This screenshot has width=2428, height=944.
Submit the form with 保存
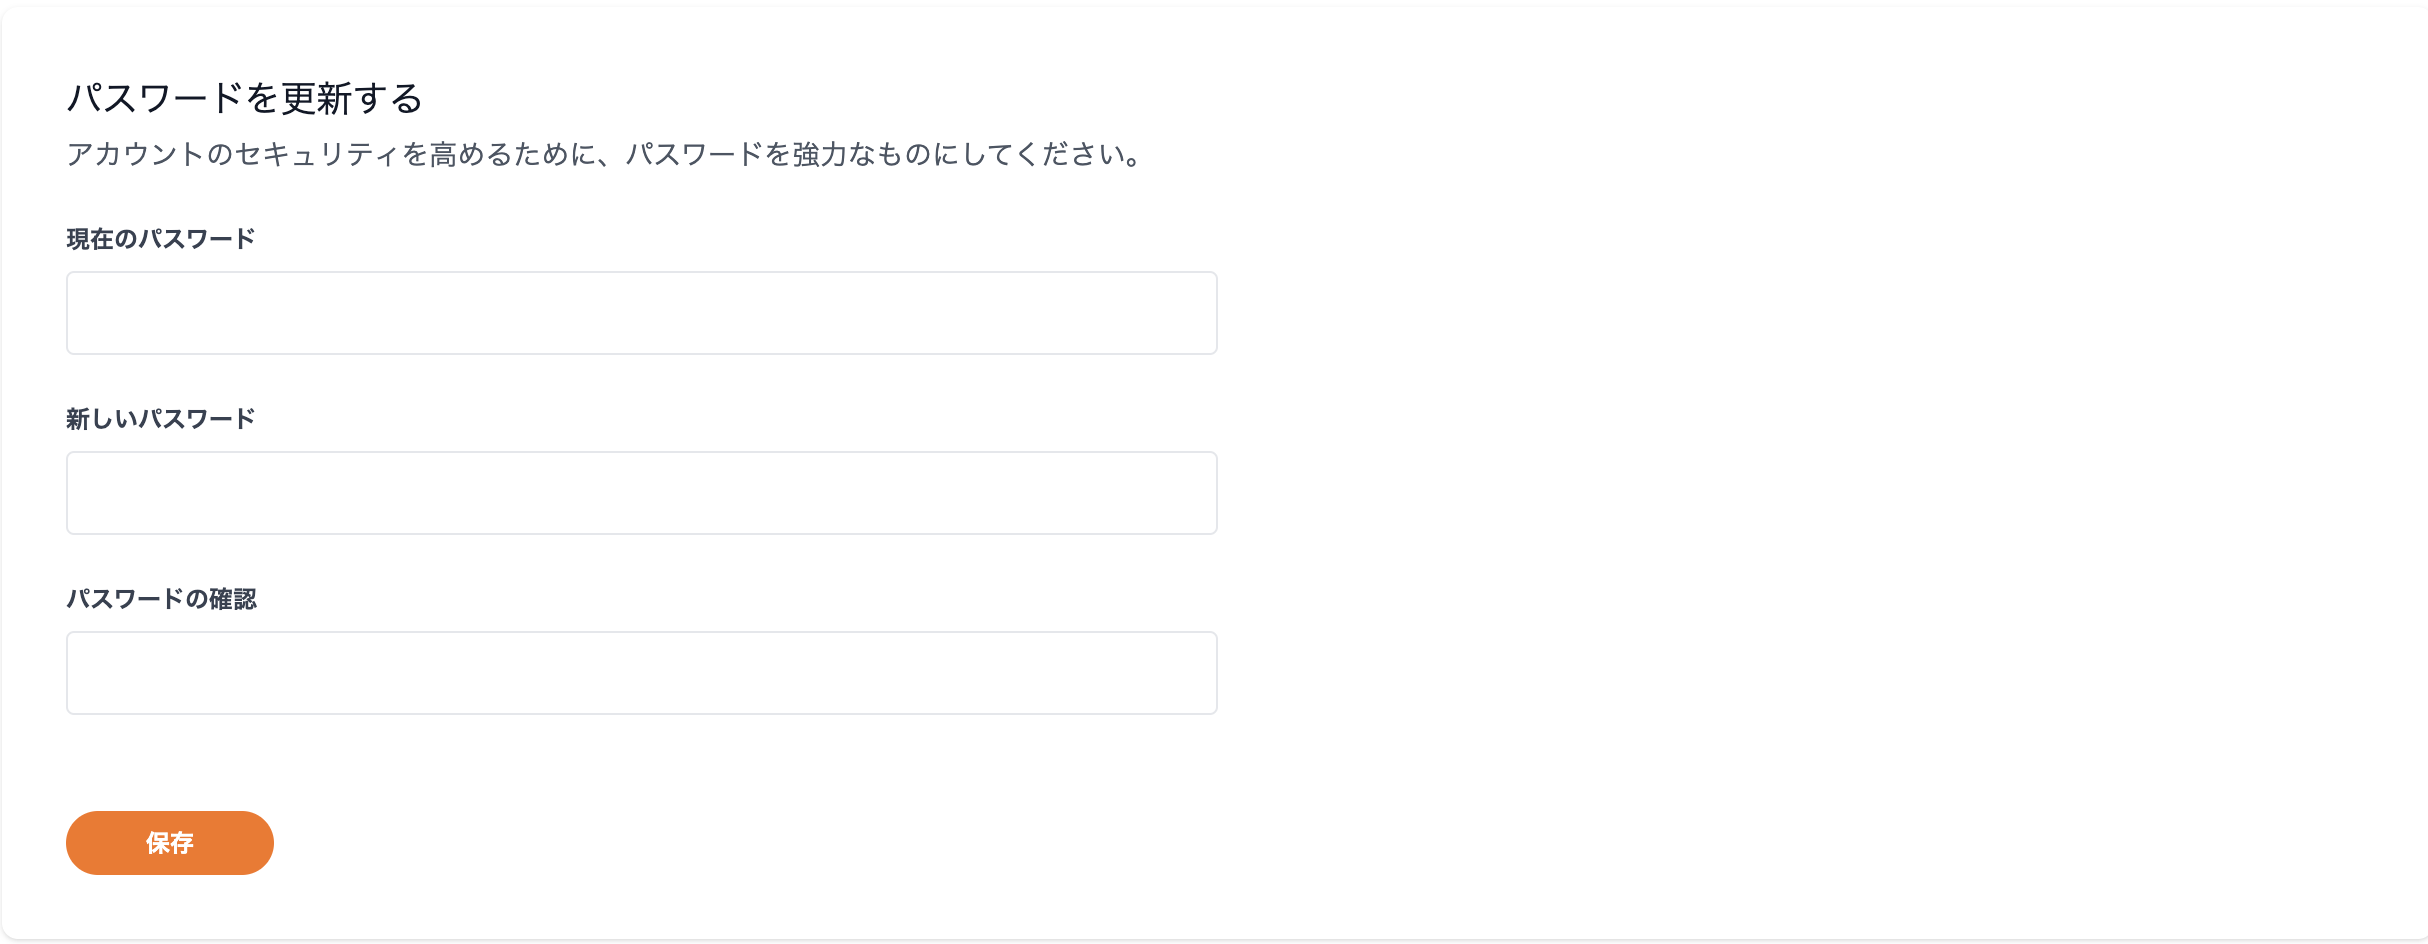(170, 843)
